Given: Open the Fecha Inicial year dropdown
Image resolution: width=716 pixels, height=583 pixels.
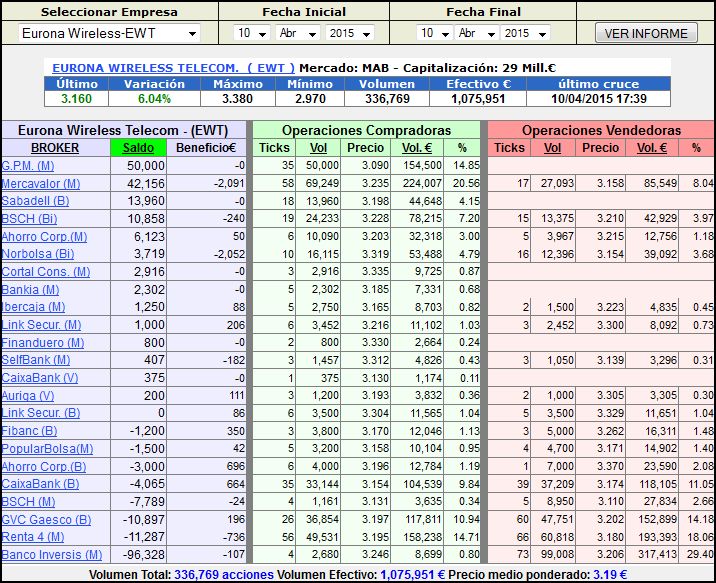Looking at the screenshot, I should 349,33.
